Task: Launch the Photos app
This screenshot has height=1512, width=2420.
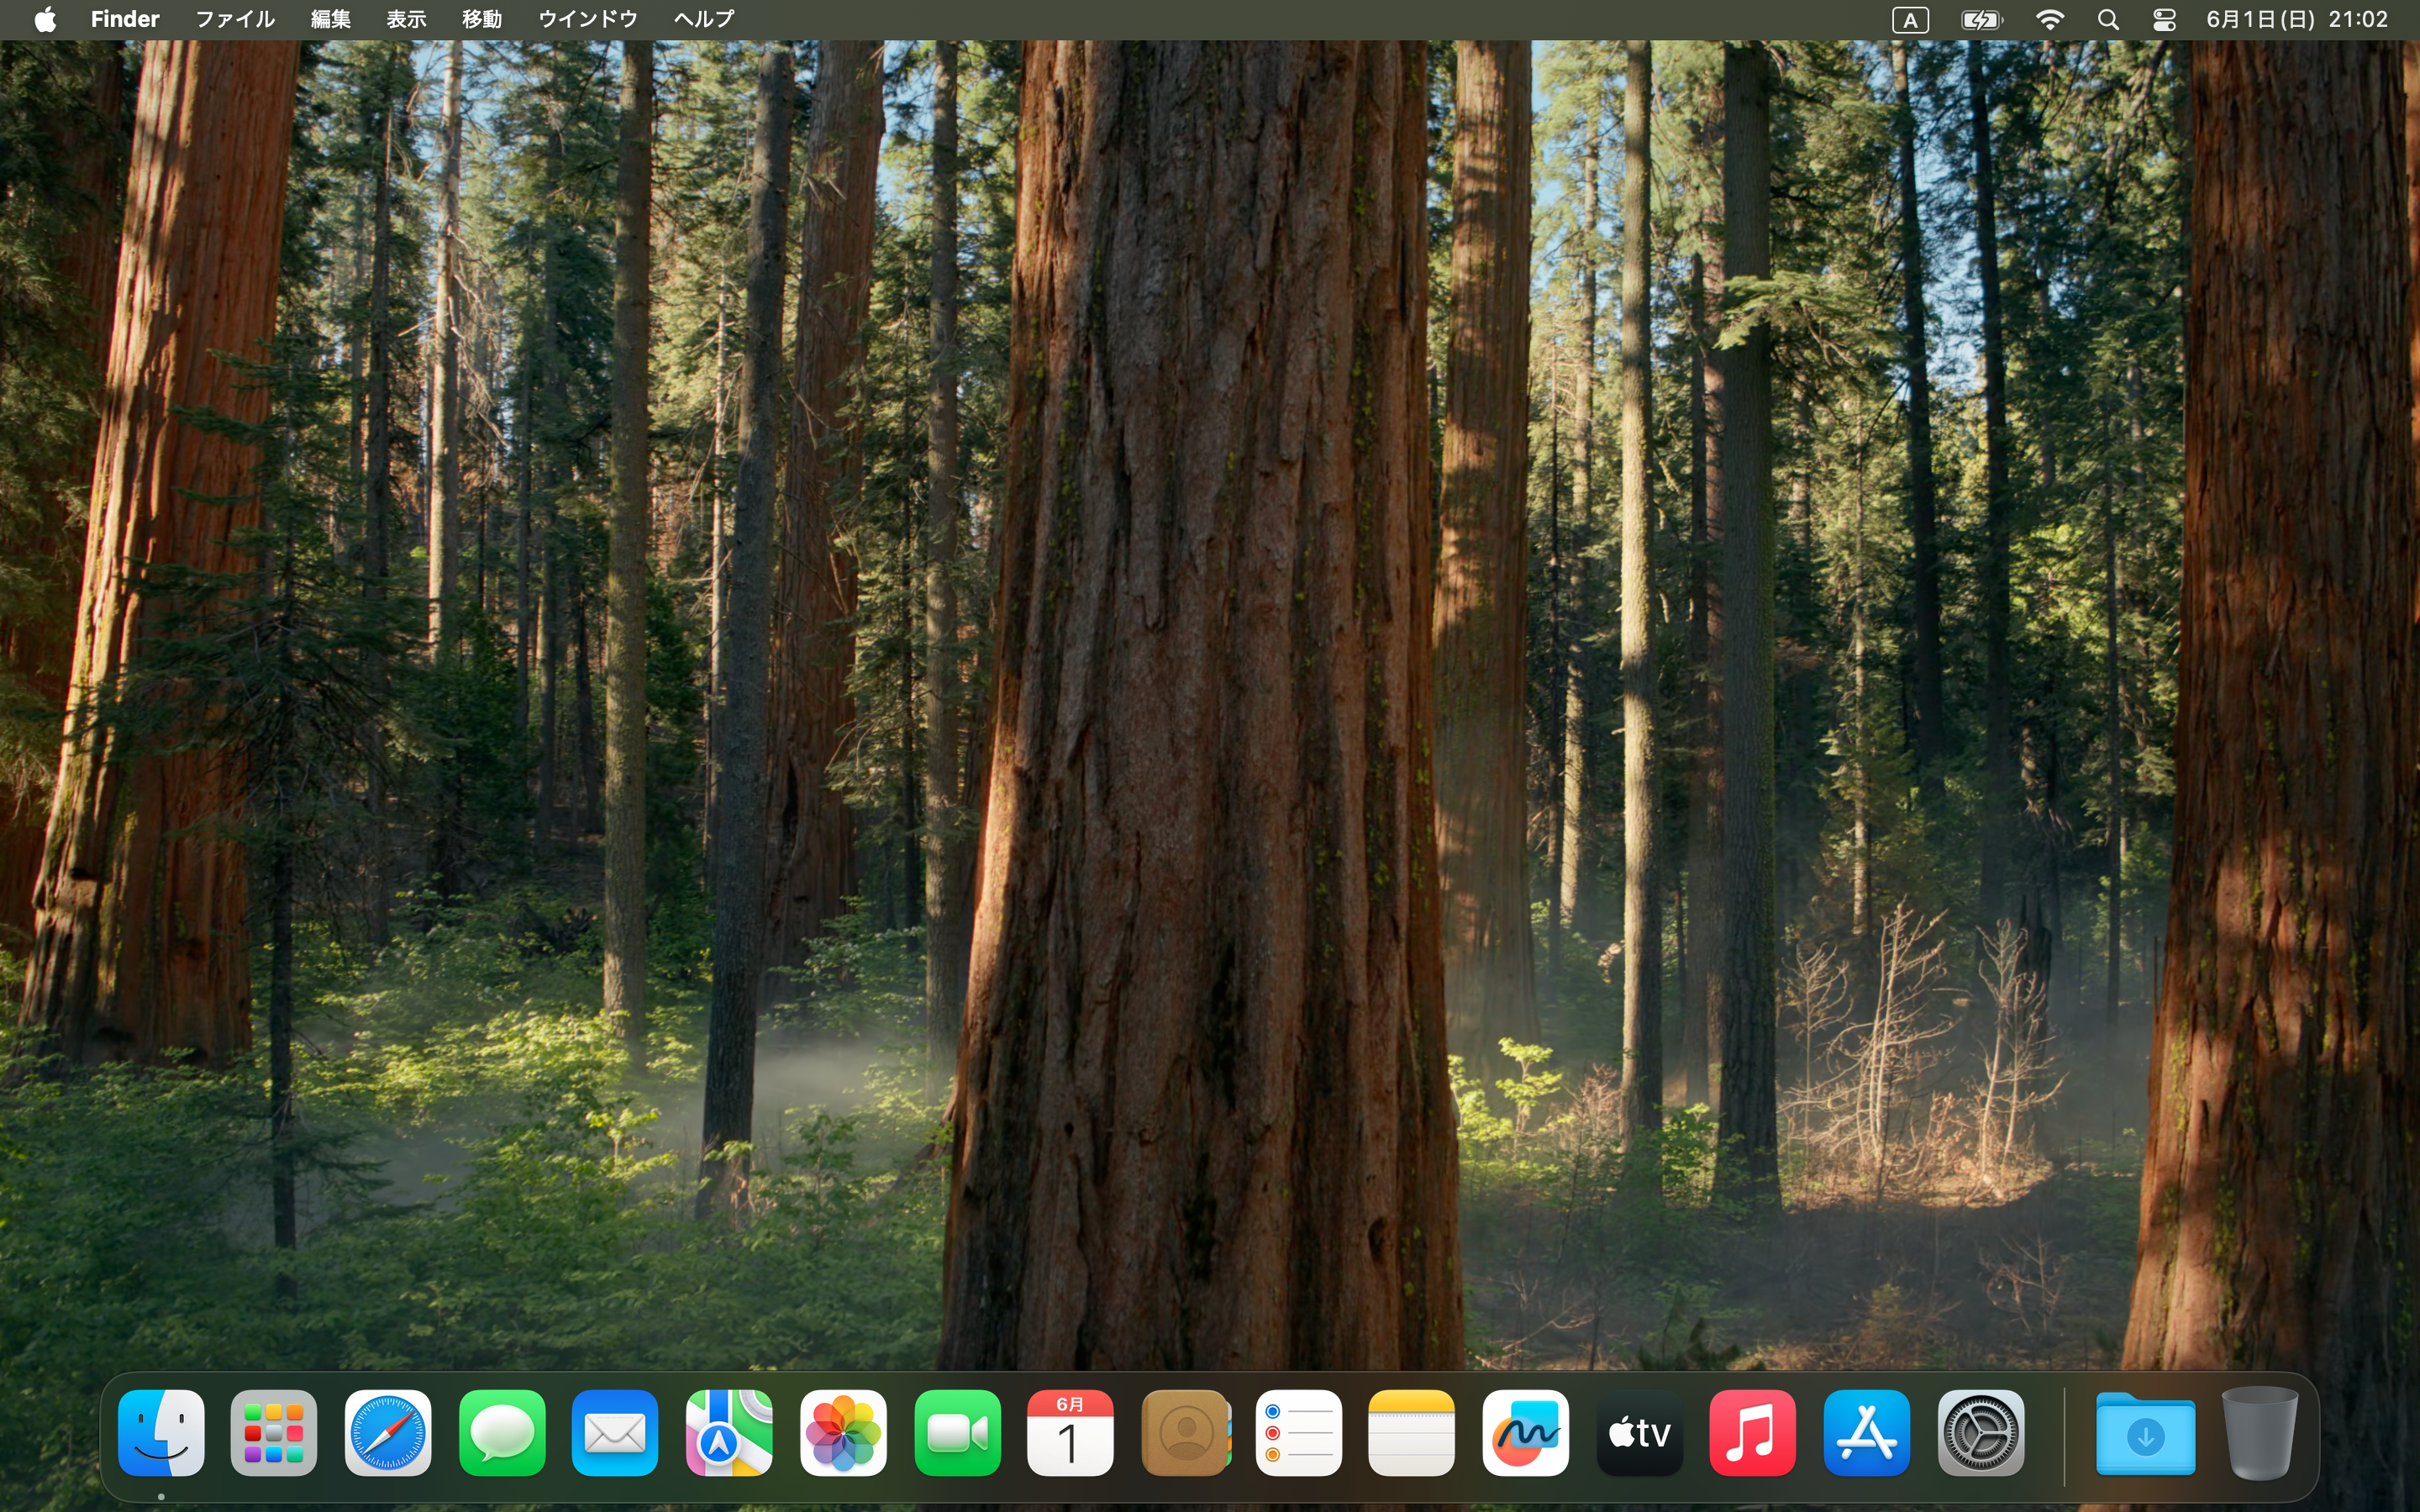Action: click(843, 1432)
